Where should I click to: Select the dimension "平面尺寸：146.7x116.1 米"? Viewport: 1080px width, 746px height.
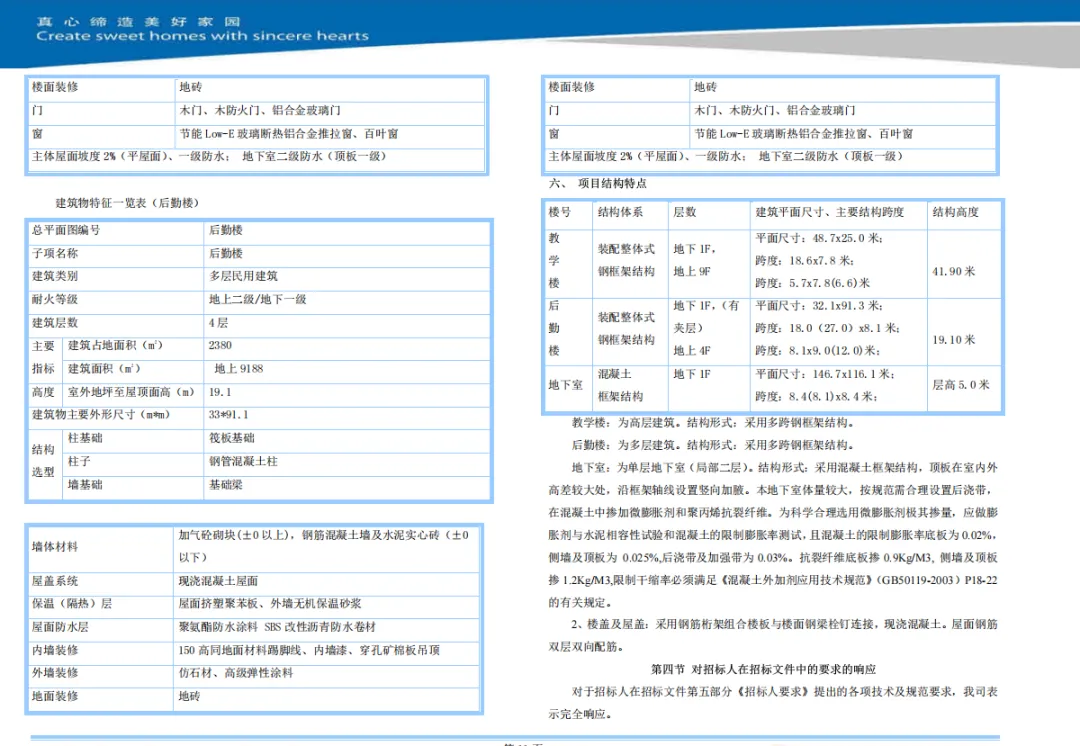coord(824,374)
